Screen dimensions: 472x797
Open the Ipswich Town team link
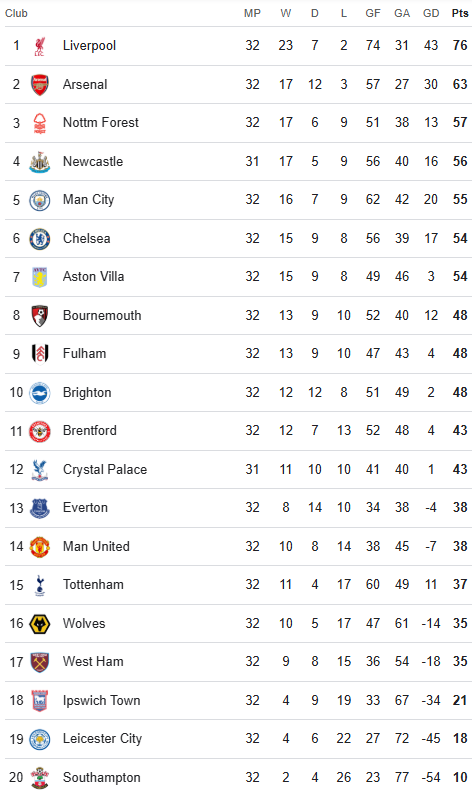click(101, 700)
